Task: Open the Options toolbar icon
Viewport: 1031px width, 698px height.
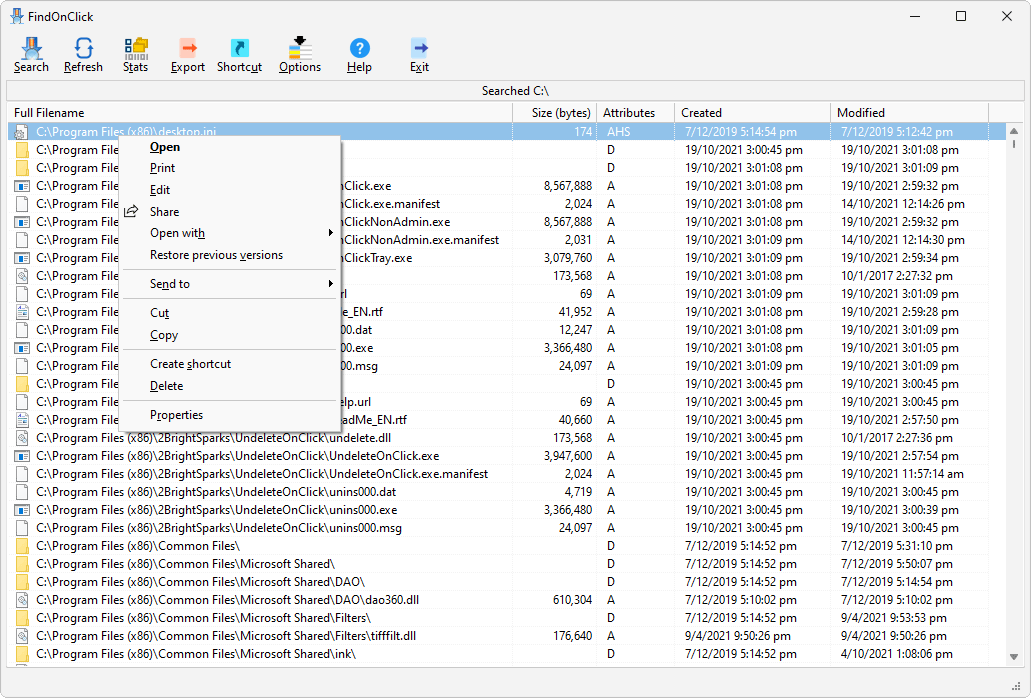Action: pyautogui.click(x=299, y=54)
